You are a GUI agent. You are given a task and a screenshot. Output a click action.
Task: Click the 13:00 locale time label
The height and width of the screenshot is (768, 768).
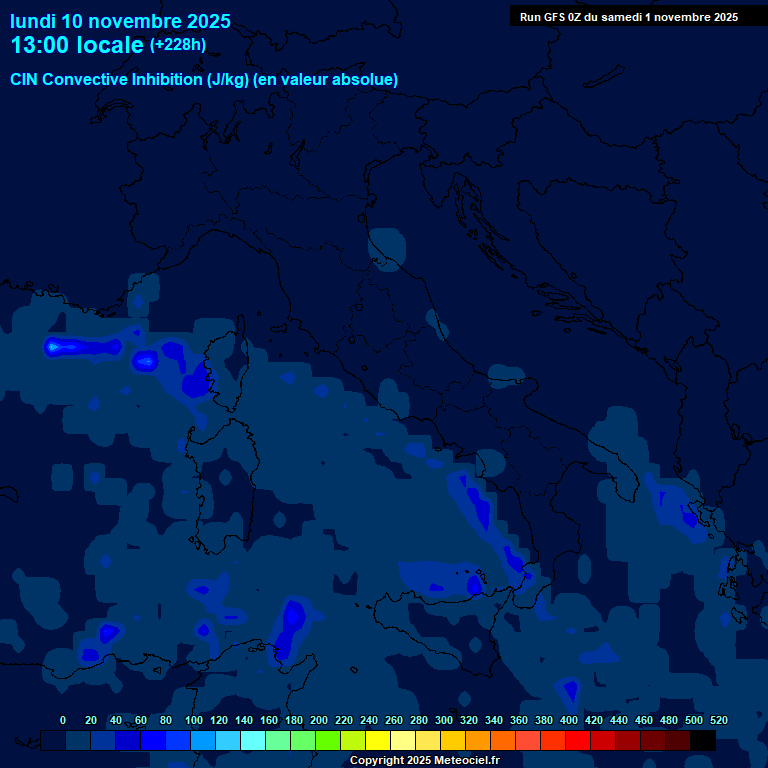click(x=78, y=45)
